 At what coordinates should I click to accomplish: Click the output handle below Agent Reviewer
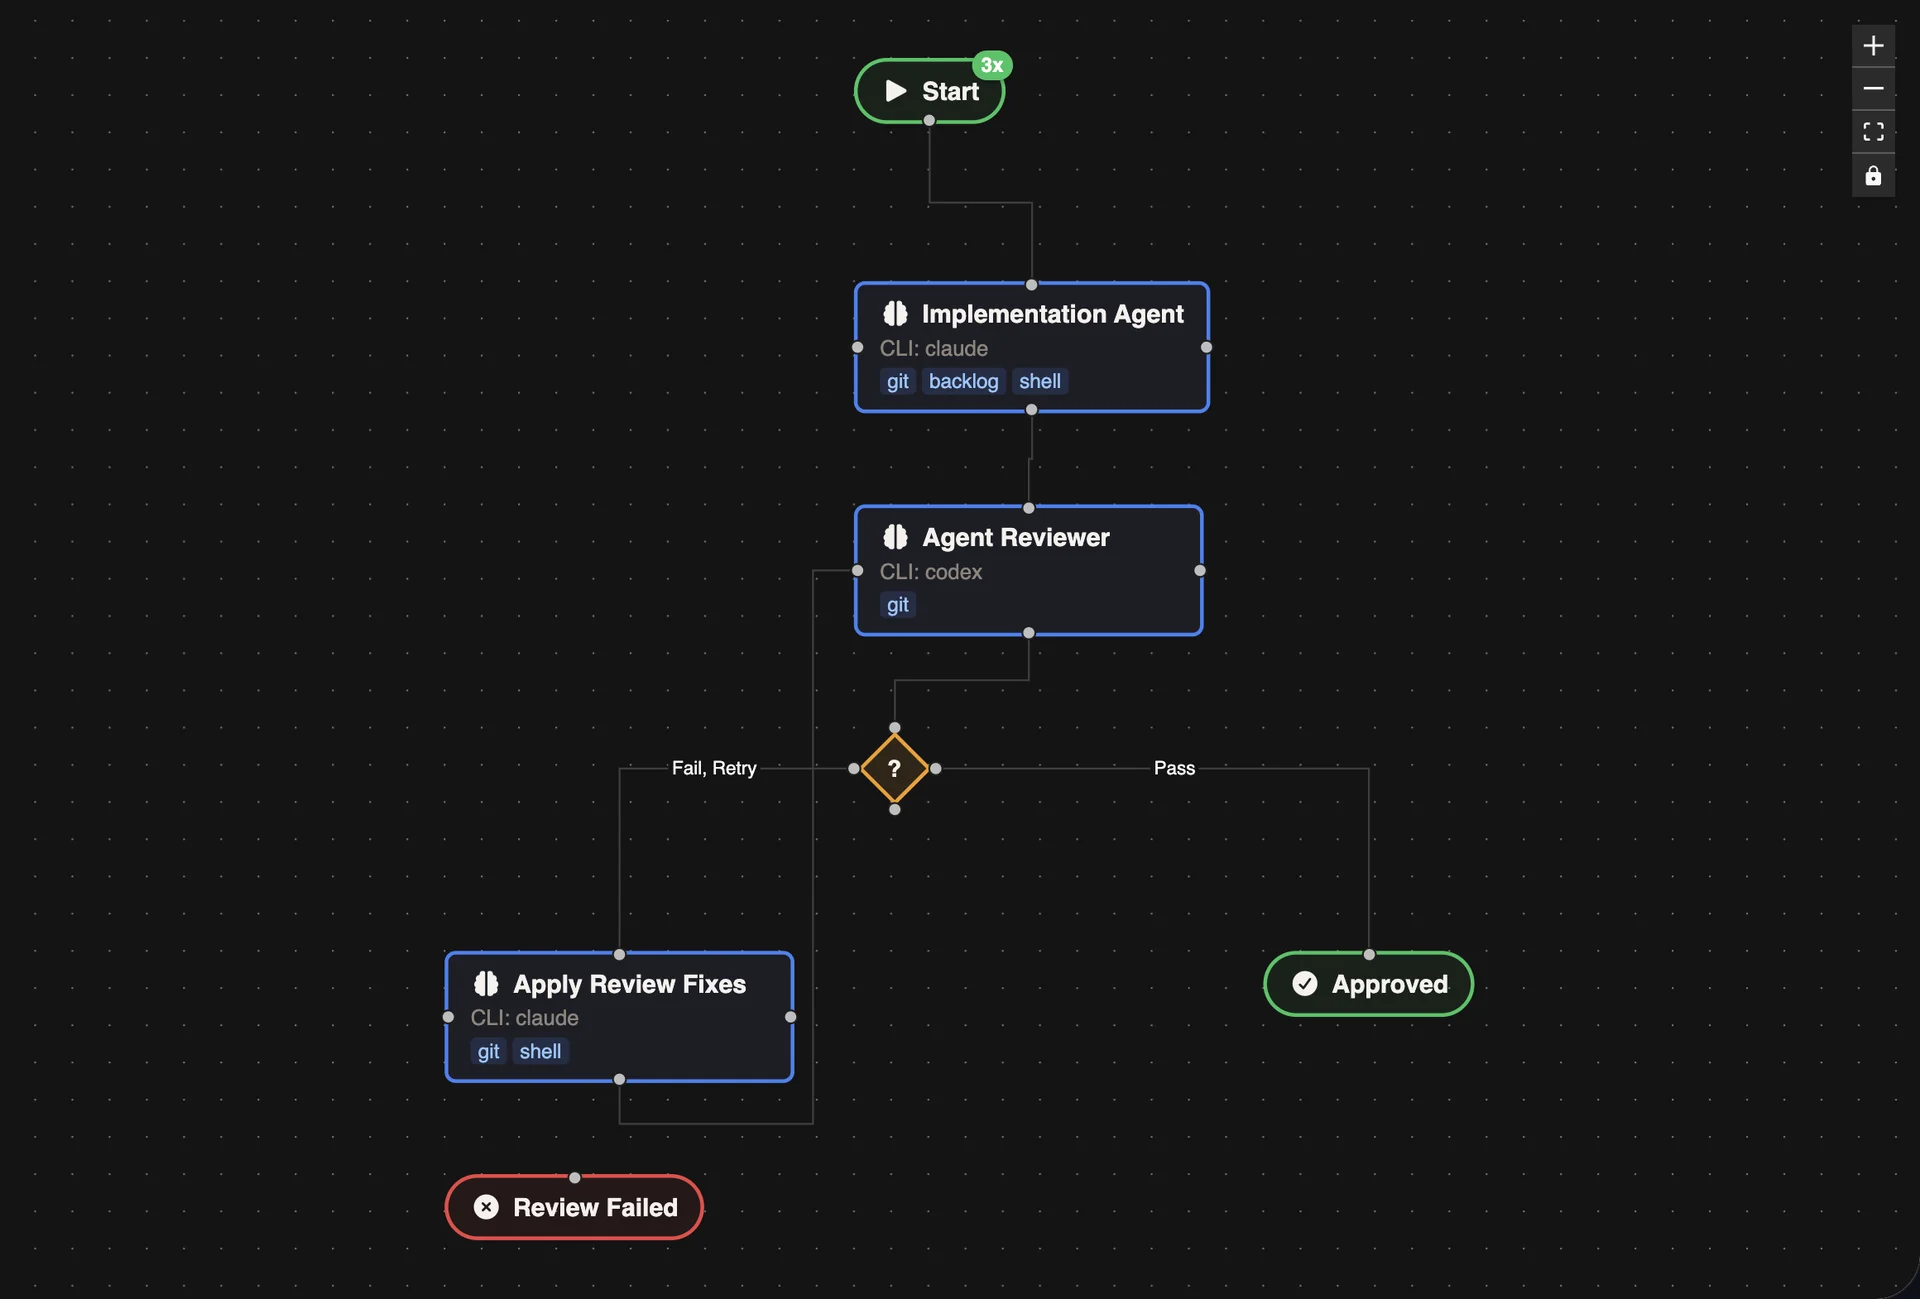pyautogui.click(x=1029, y=632)
